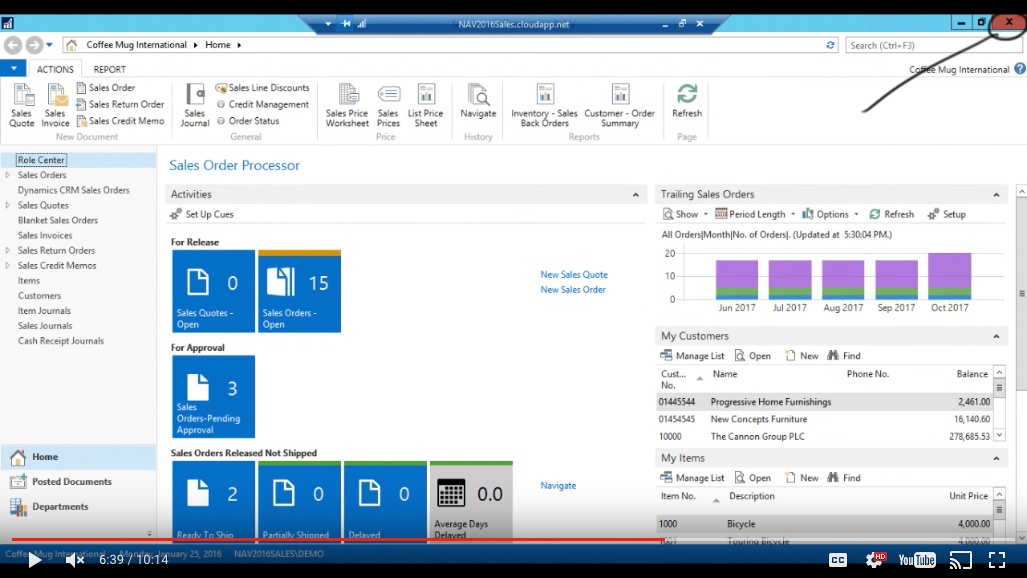Viewport: 1027px width, 578px height.
Task: Select Role Center in the tree
Action: (x=41, y=160)
